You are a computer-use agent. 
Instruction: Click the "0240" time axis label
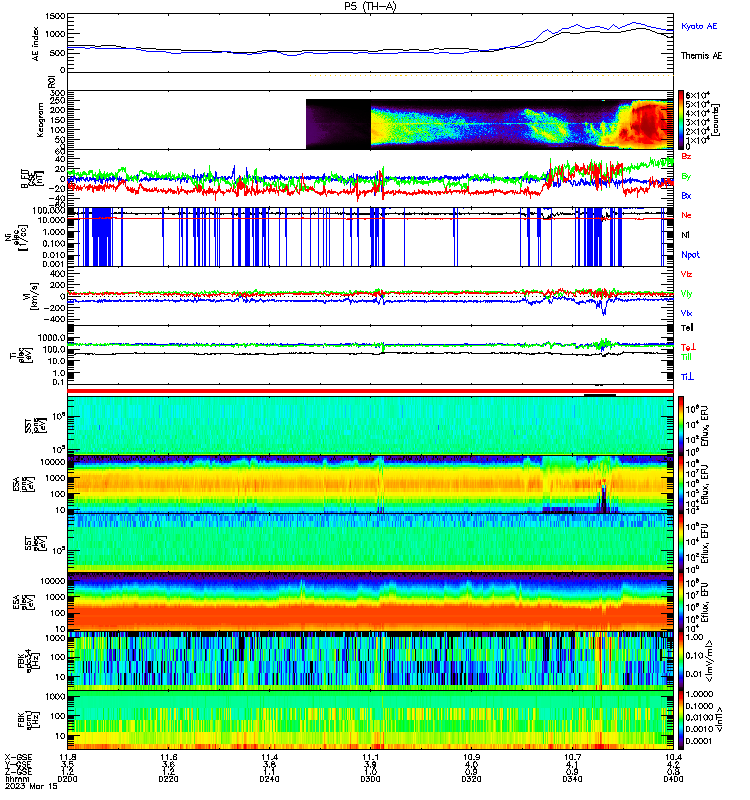(269, 779)
